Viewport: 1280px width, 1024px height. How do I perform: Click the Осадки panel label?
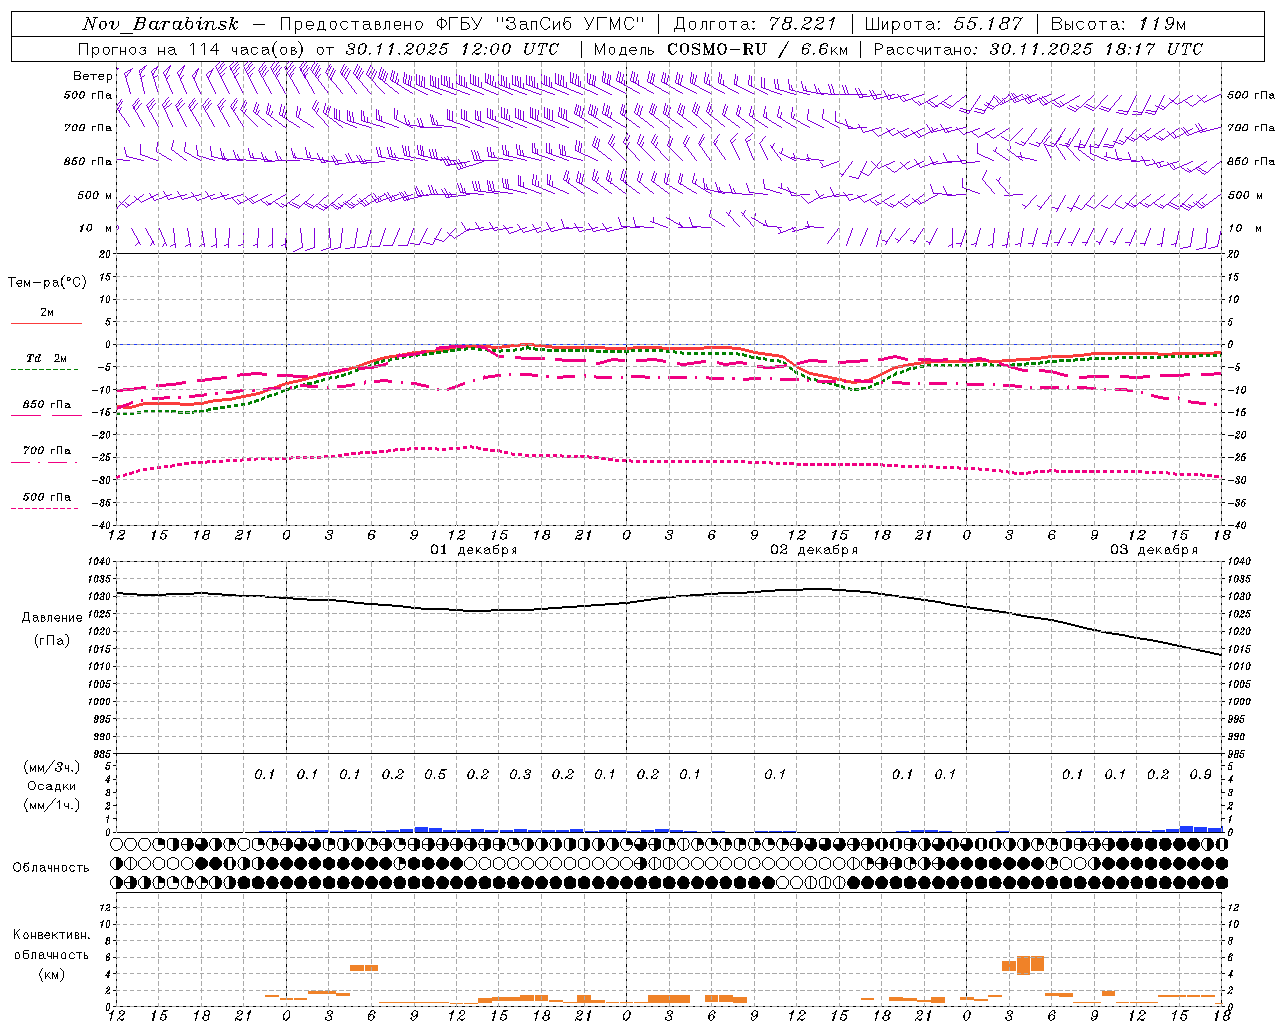(x=52, y=786)
